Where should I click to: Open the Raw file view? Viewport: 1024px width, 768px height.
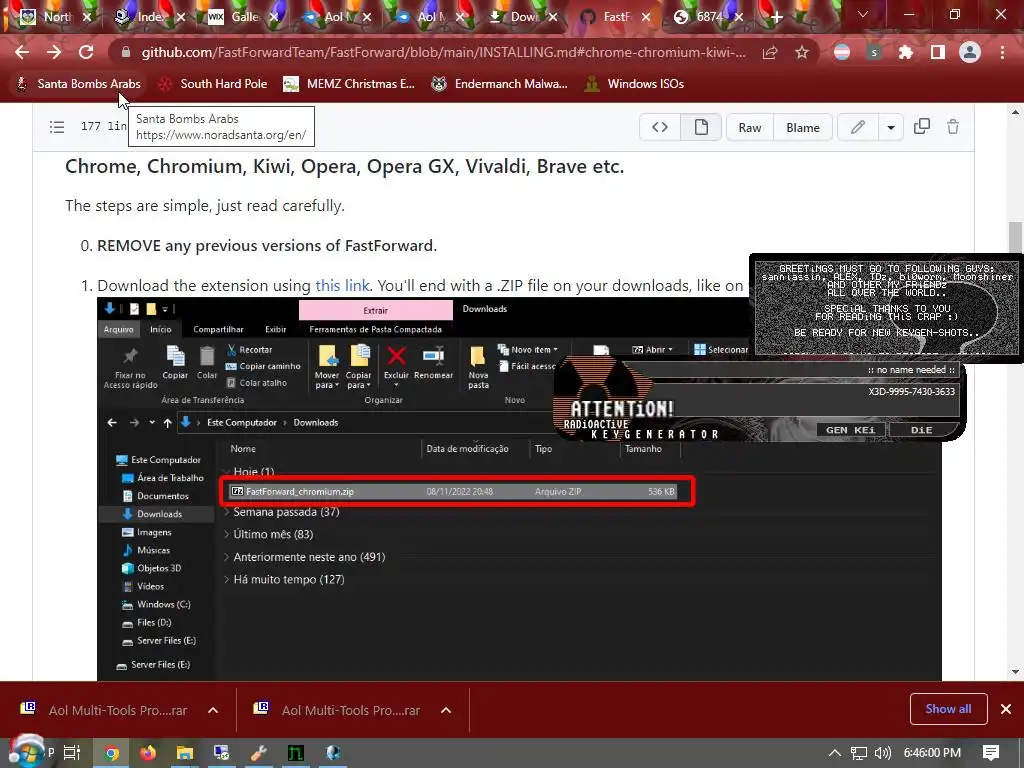pos(750,127)
